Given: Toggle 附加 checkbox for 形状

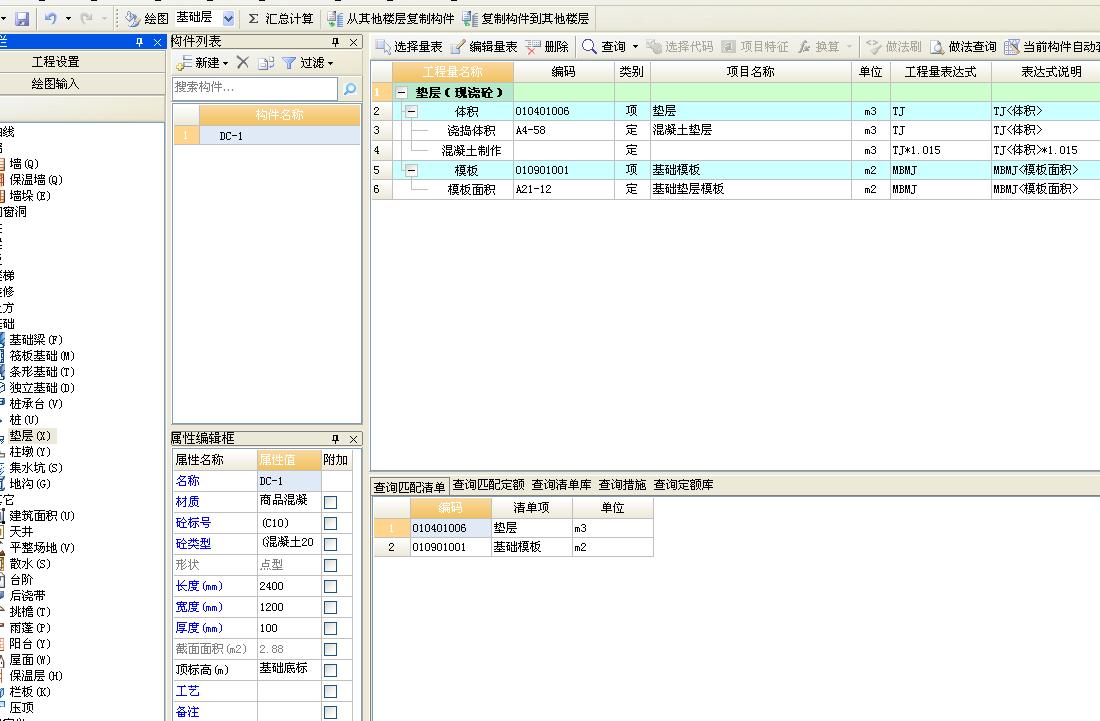Looking at the screenshot, I should 330,565.
